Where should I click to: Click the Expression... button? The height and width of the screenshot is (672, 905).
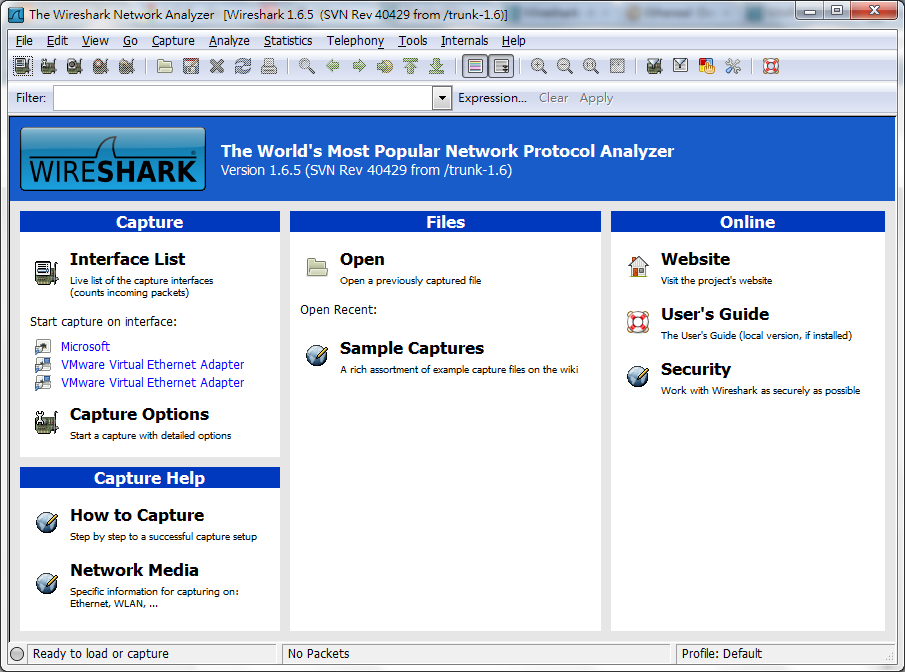(492, 98)
